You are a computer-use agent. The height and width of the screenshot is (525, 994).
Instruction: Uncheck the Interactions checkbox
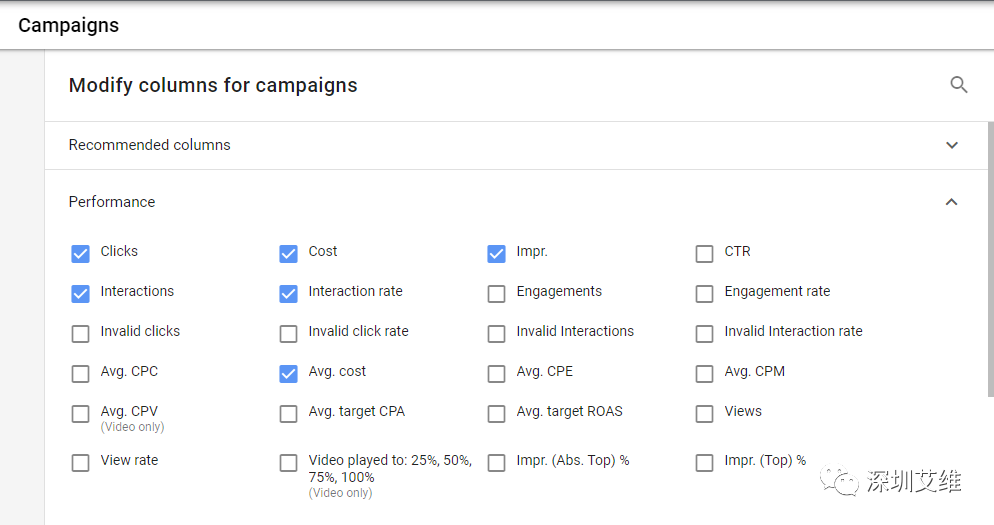click(81, 294)
